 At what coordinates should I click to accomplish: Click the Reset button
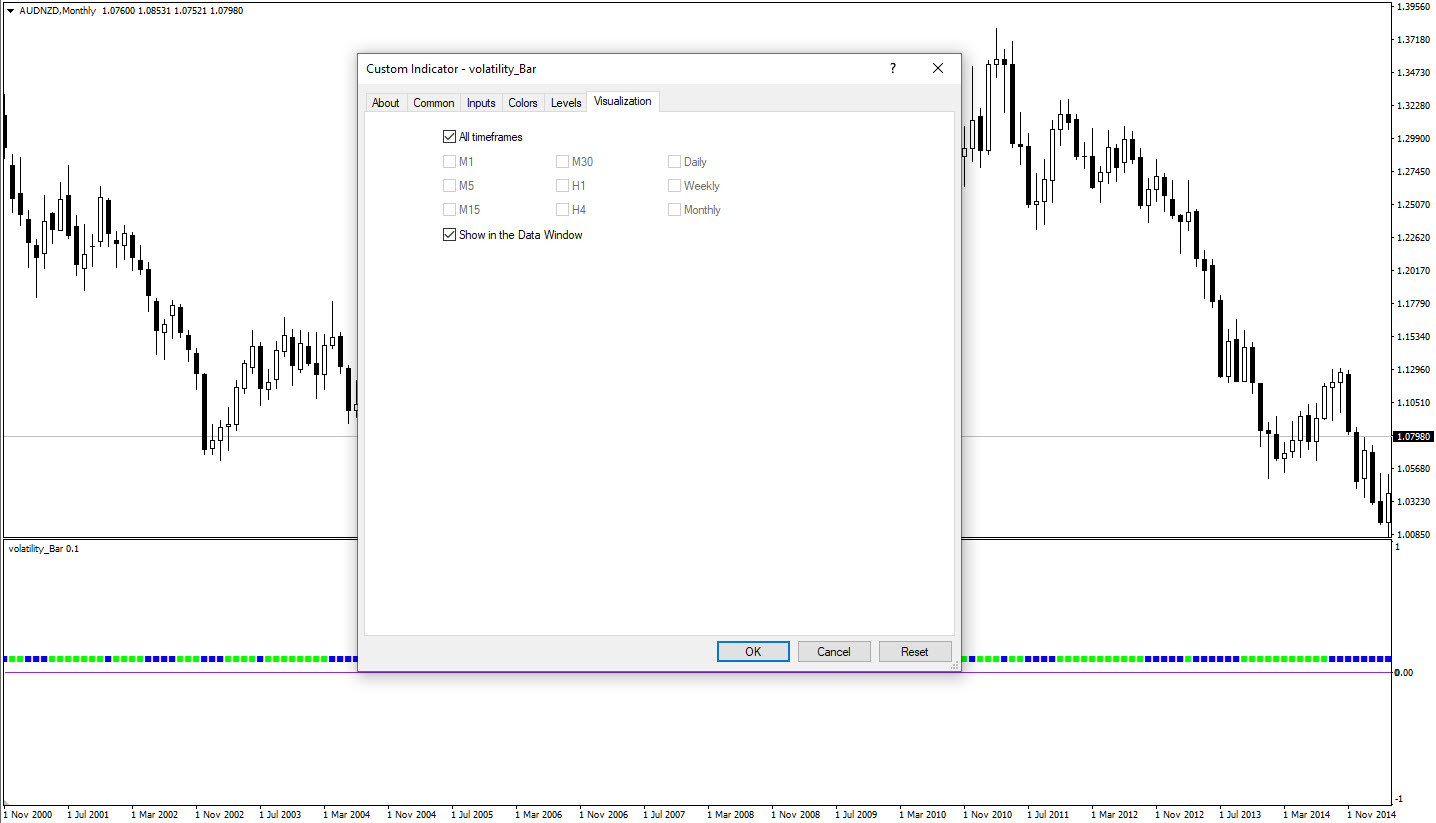[914, 652]
